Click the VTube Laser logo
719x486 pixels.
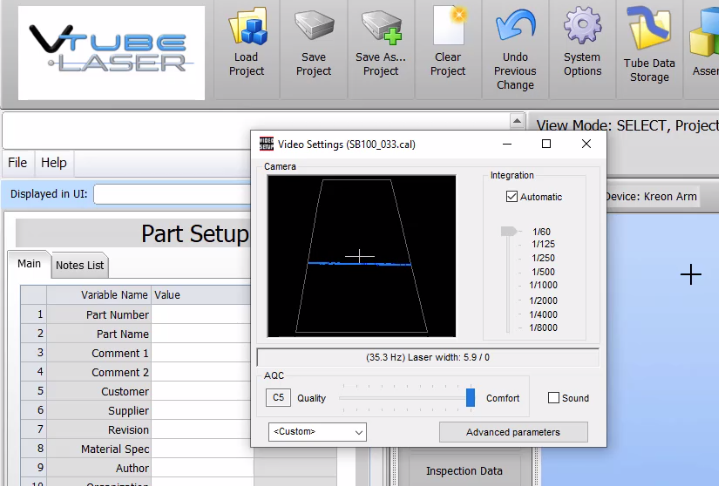click(x=111, y=52)
